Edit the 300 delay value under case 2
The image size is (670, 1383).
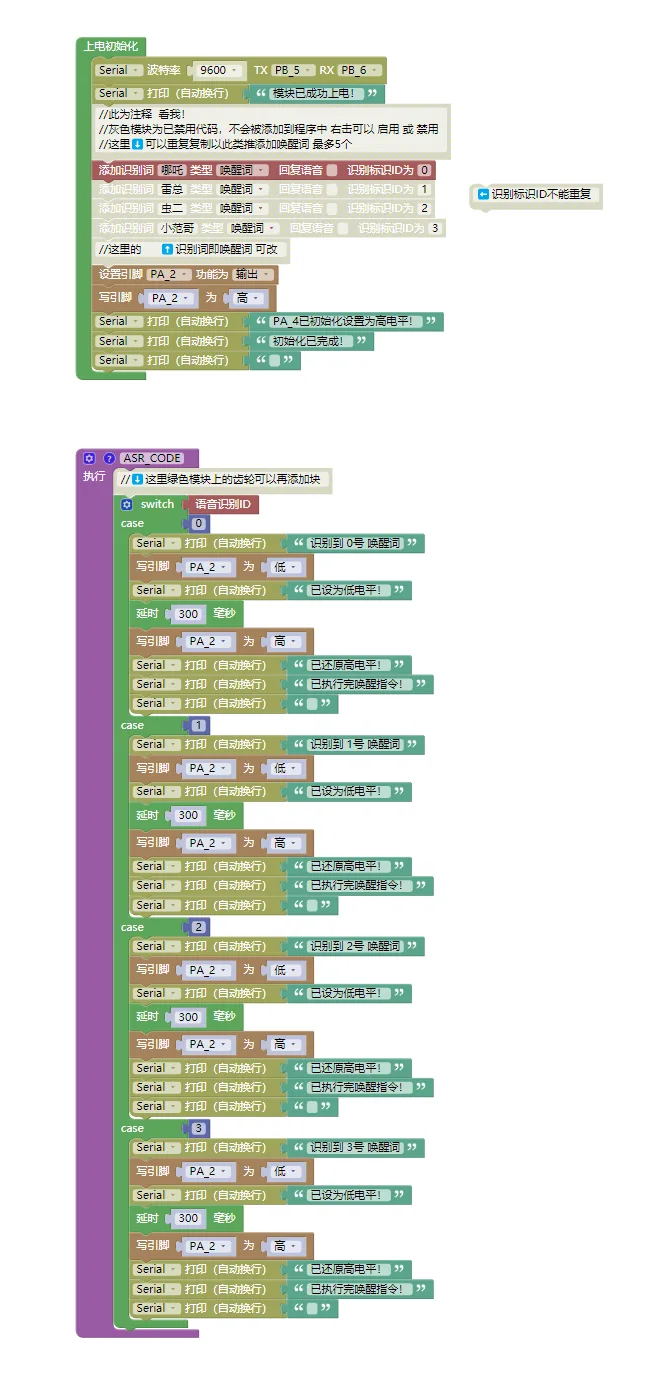(188, 1017)
